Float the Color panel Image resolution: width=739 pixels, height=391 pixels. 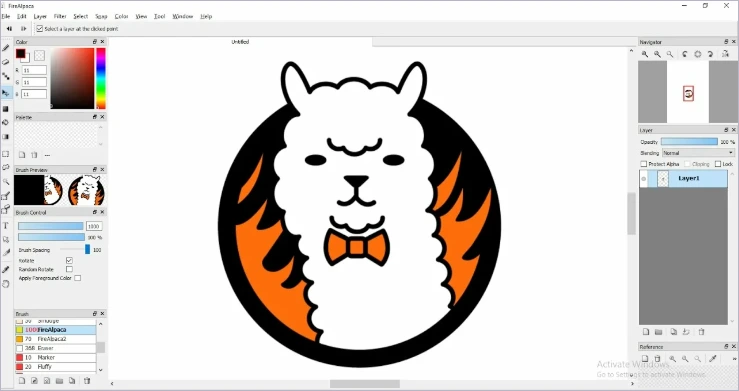click(95, 42)
